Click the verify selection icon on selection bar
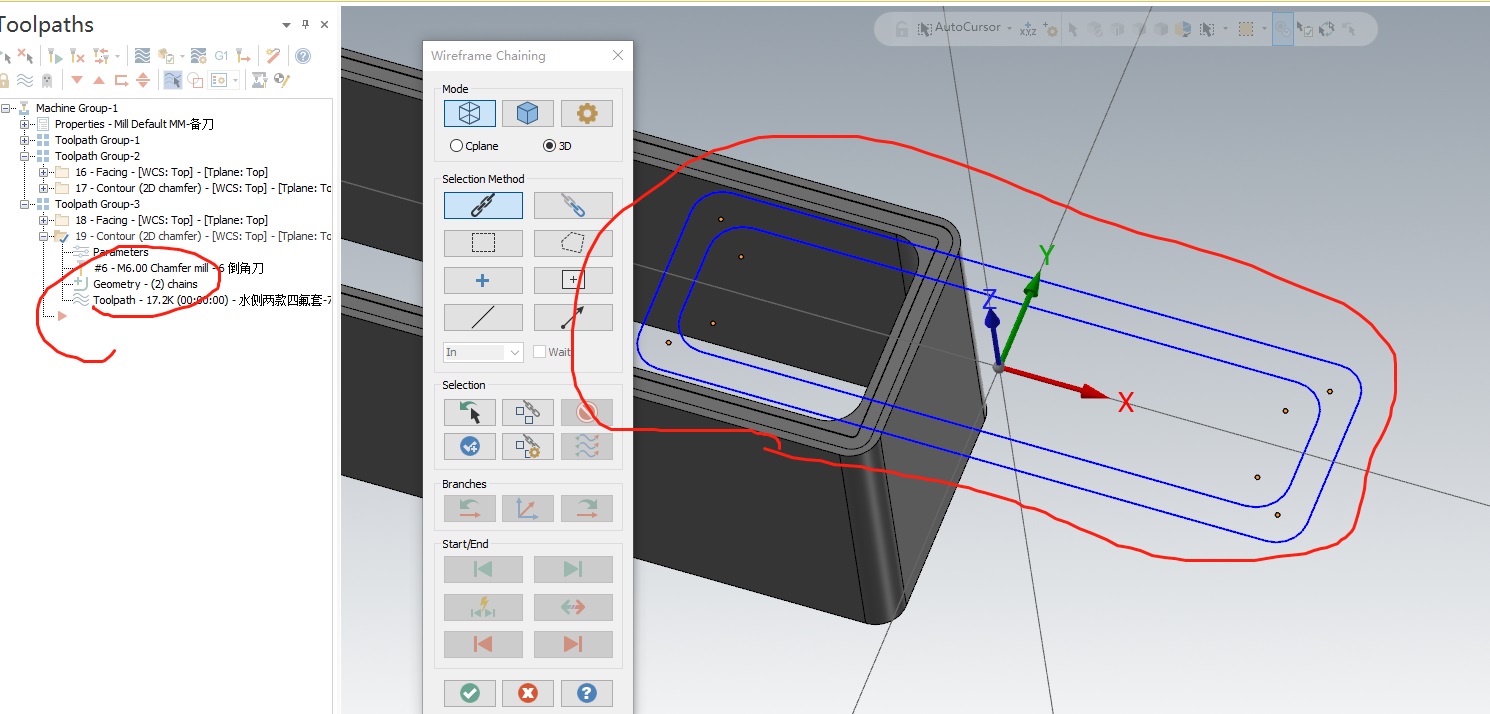 tap(1303, 29)
